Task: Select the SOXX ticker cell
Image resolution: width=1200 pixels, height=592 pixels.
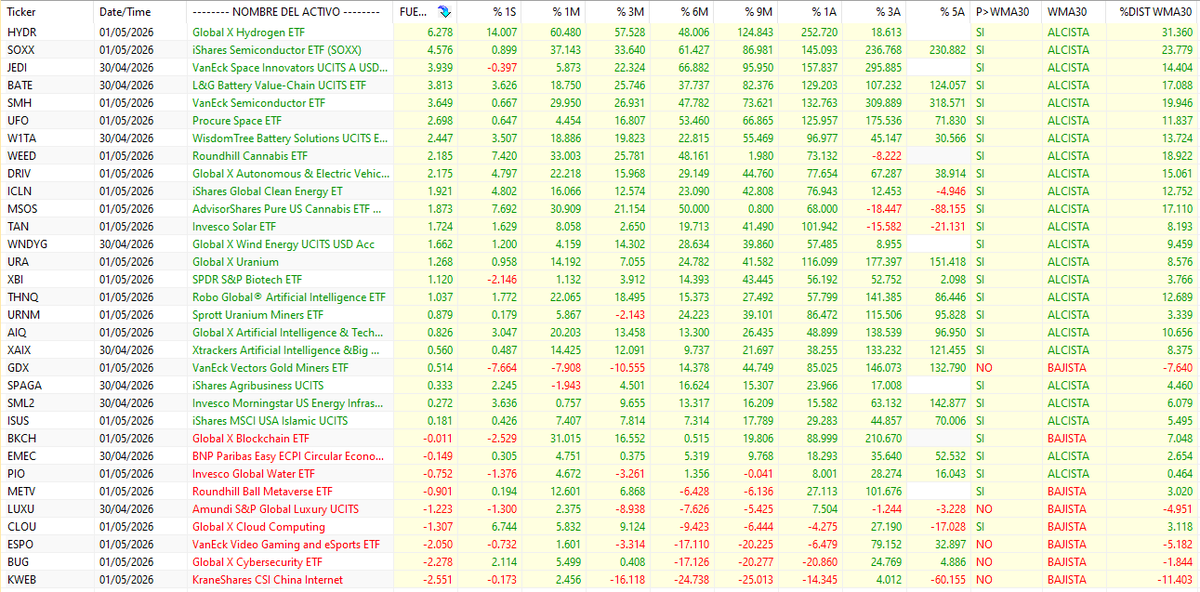Action: click(21, 48)
